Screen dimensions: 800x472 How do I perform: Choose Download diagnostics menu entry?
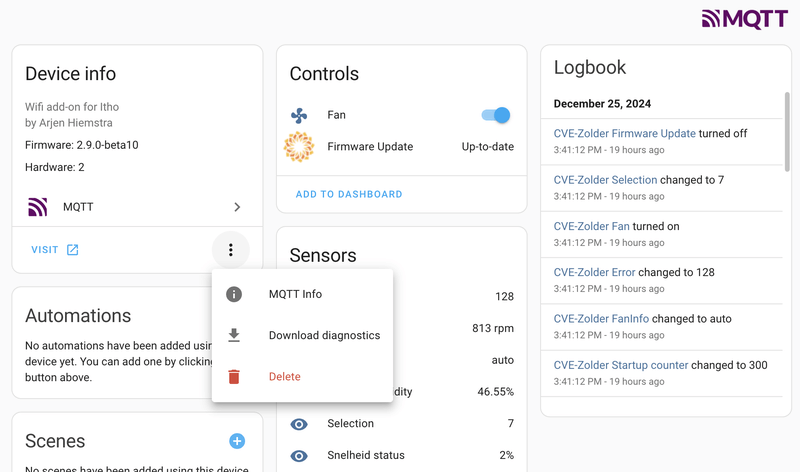click(324, 335)
